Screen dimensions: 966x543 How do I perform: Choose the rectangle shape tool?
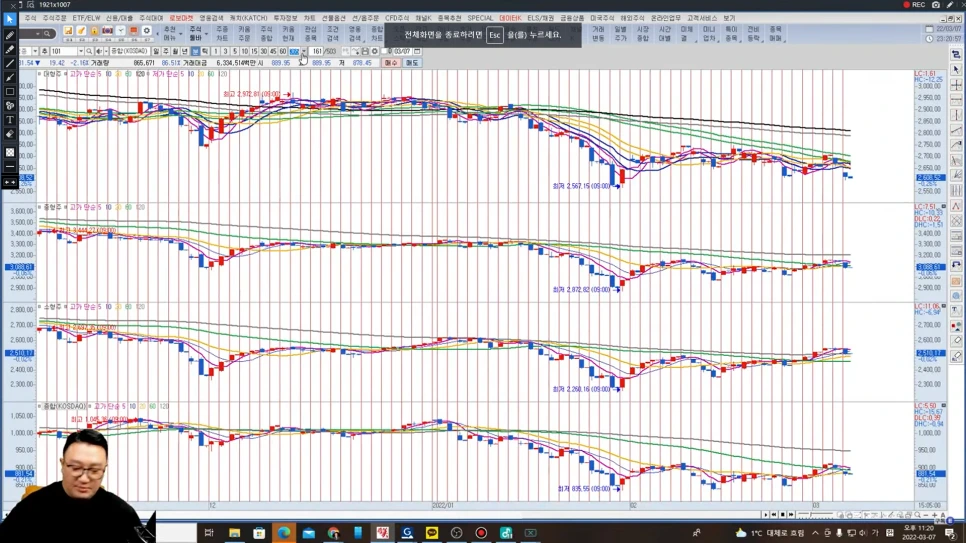tap(9, 92)
